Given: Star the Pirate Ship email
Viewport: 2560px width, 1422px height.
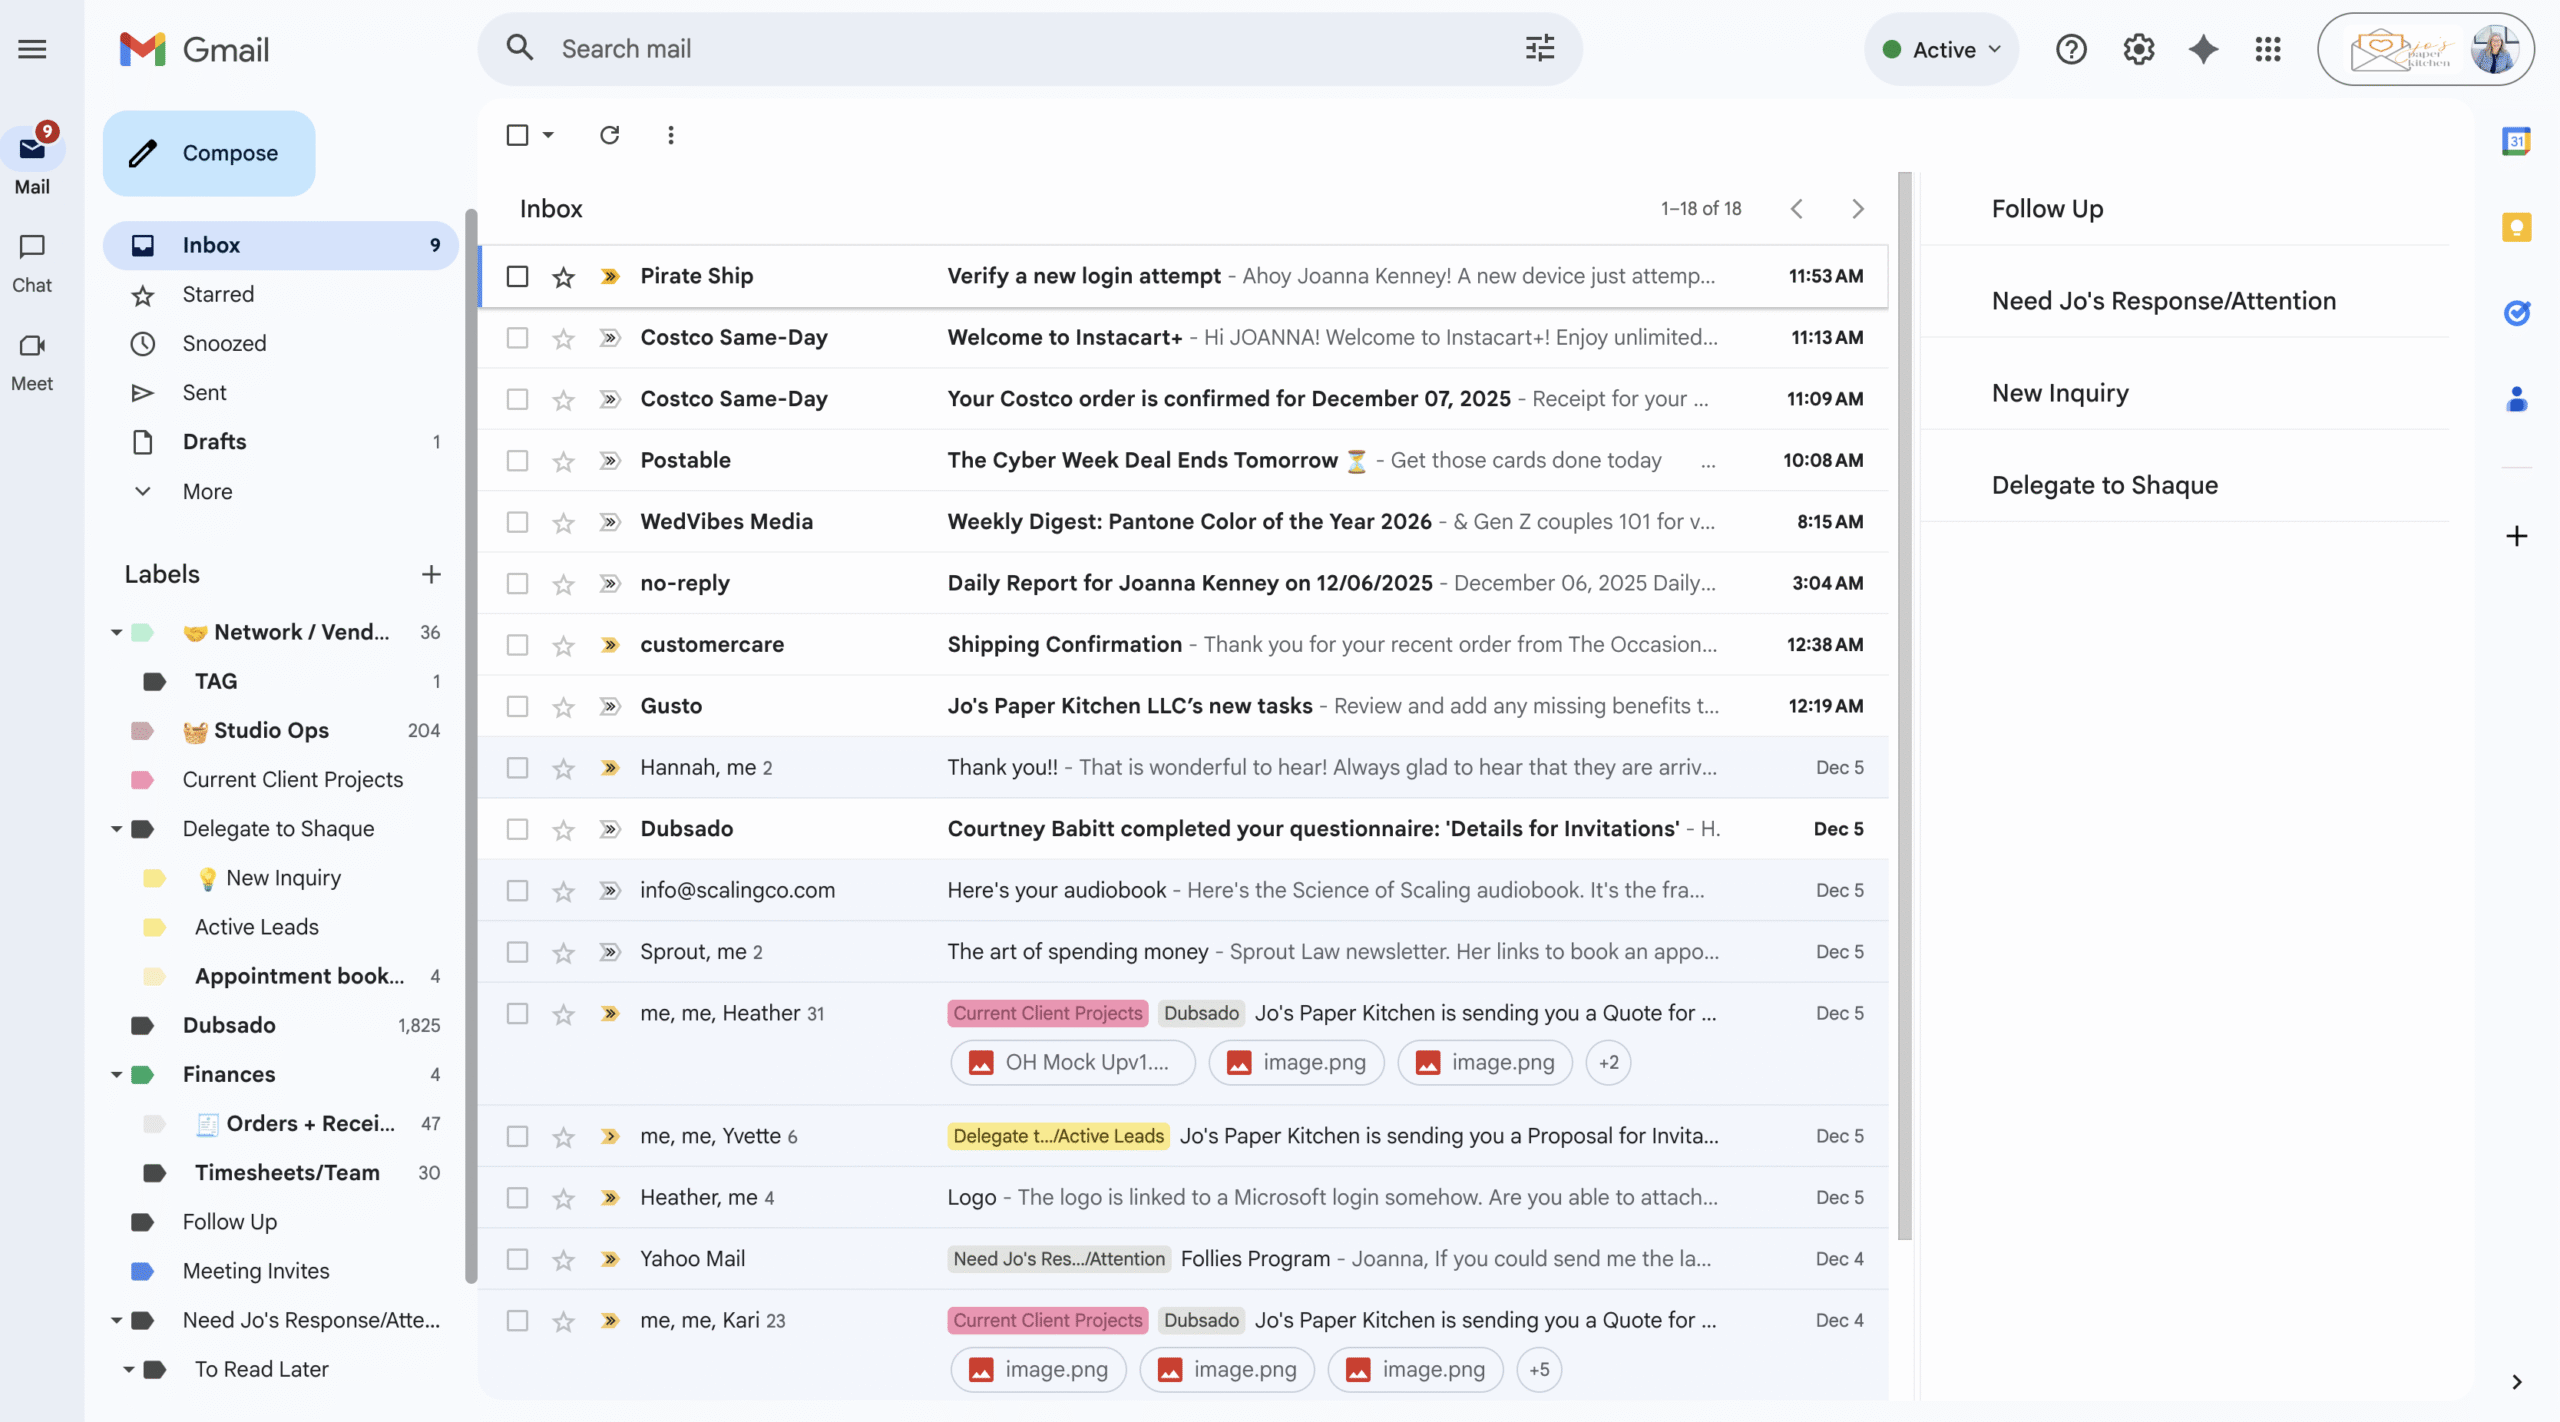Looking at the screenshot, I should (x=564, y=277).
